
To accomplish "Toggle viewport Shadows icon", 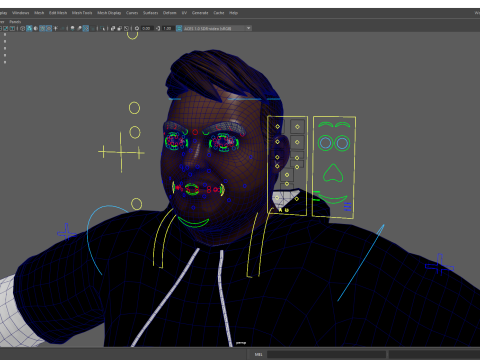I will [x=62, y=28].
